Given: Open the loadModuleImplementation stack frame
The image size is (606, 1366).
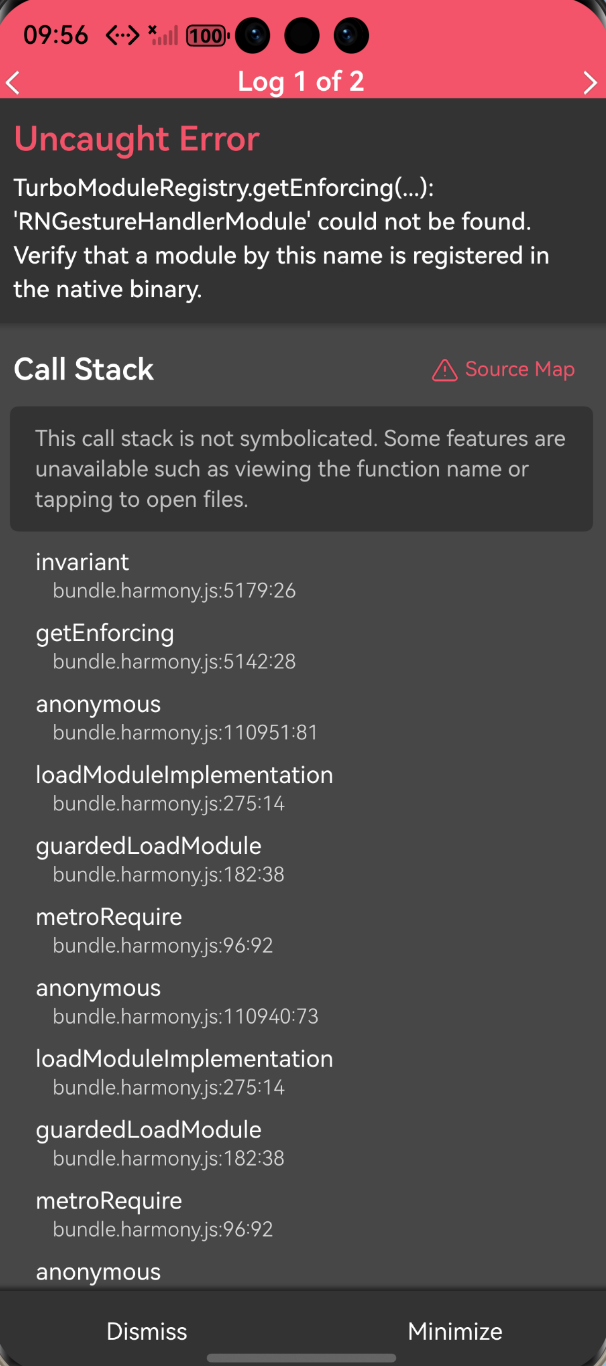Looking at the screenshot, I should 184,775.
